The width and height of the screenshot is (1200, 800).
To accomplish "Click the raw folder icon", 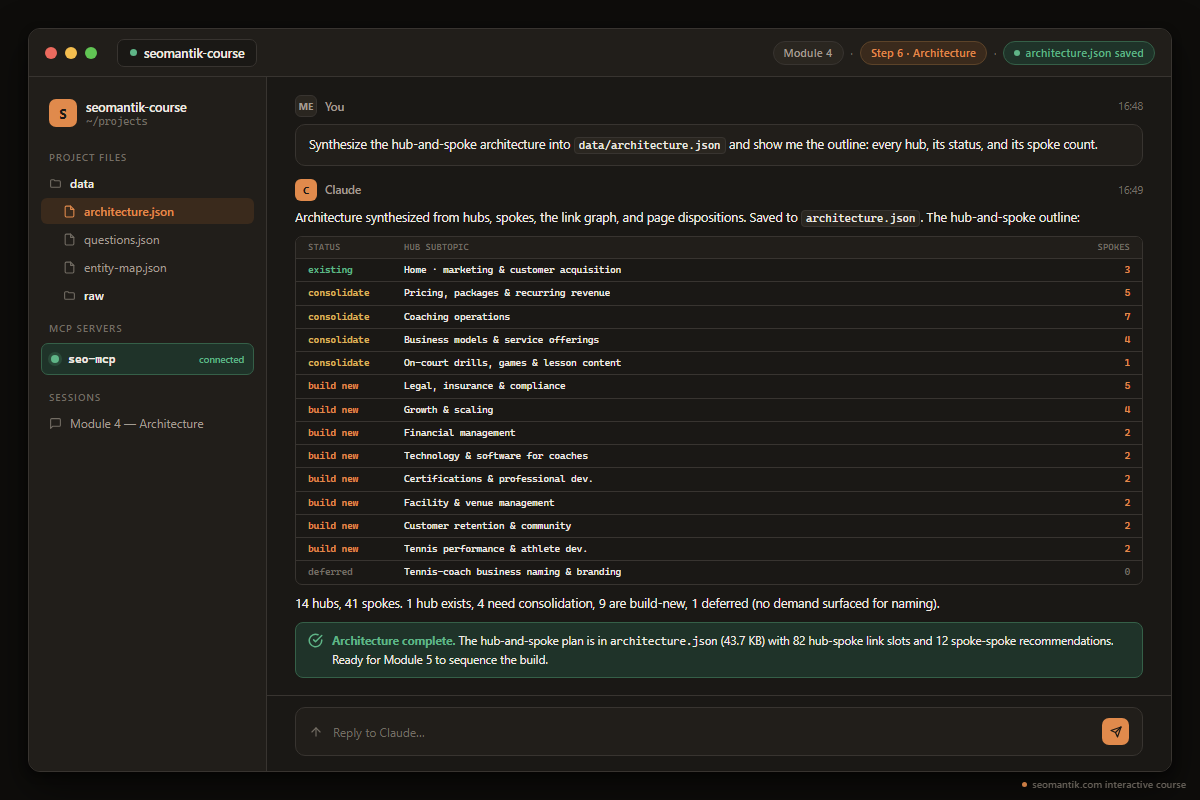I will pos(70,296).
